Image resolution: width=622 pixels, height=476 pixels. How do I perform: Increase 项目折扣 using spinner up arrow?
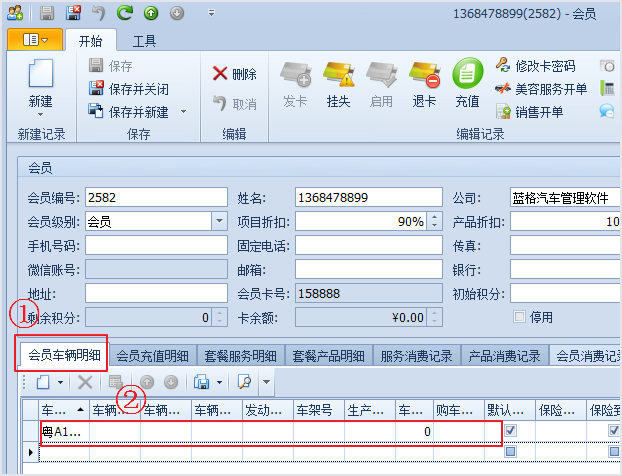(435, 217)
